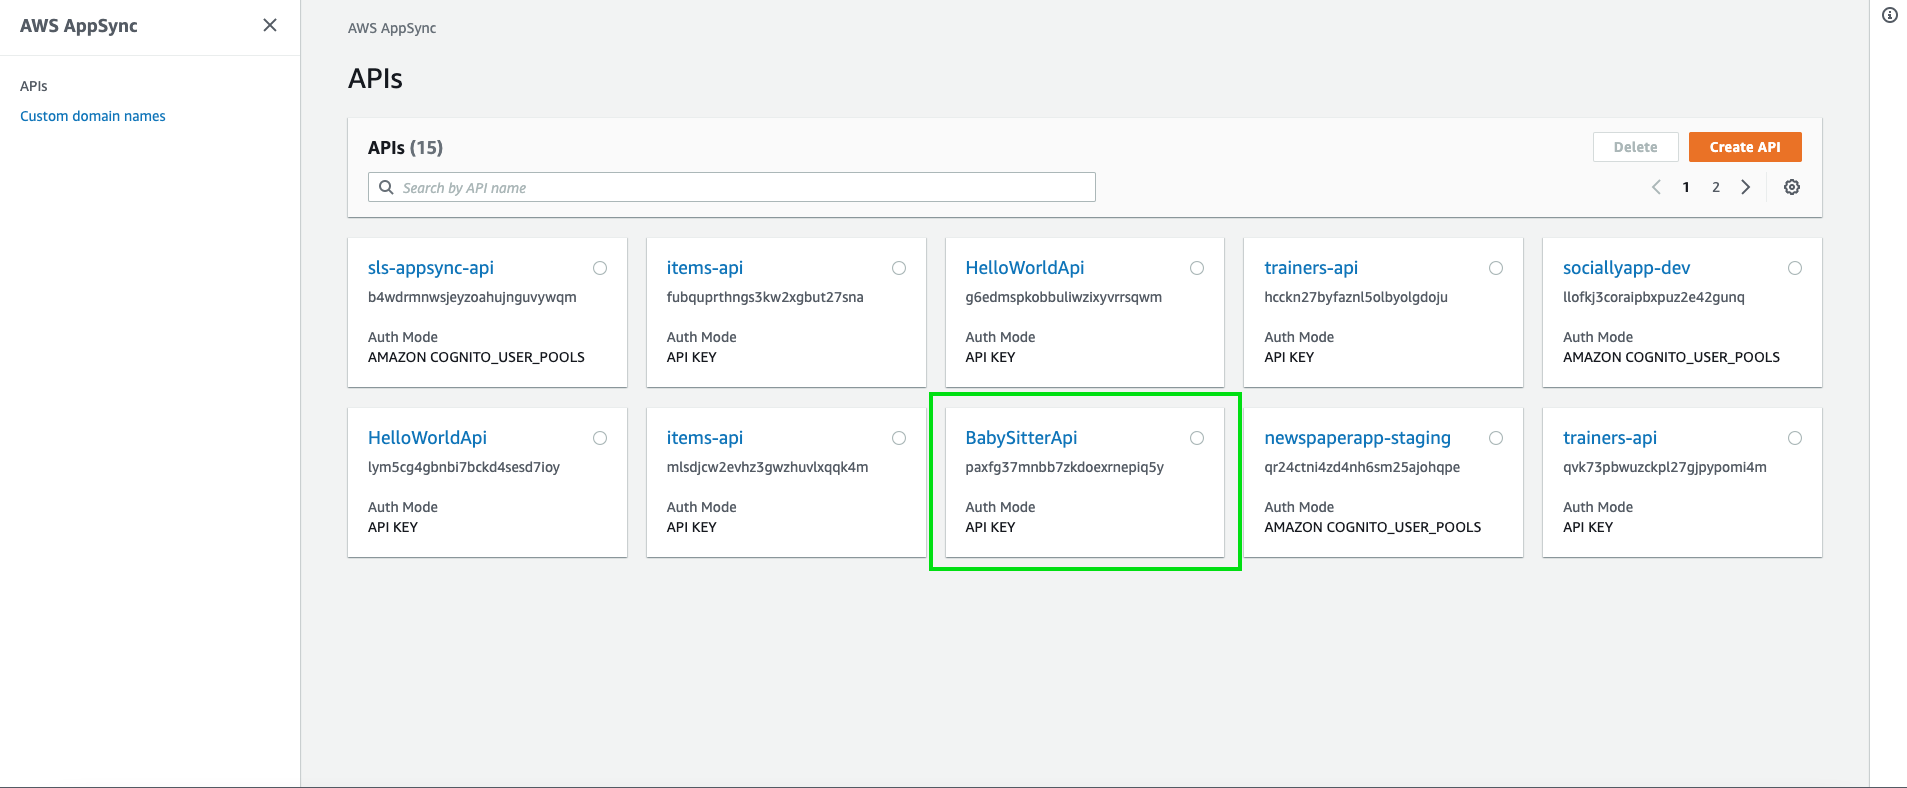Open APIs in the sidebar
Screen dimensions: 1907x788
(34, 86)
